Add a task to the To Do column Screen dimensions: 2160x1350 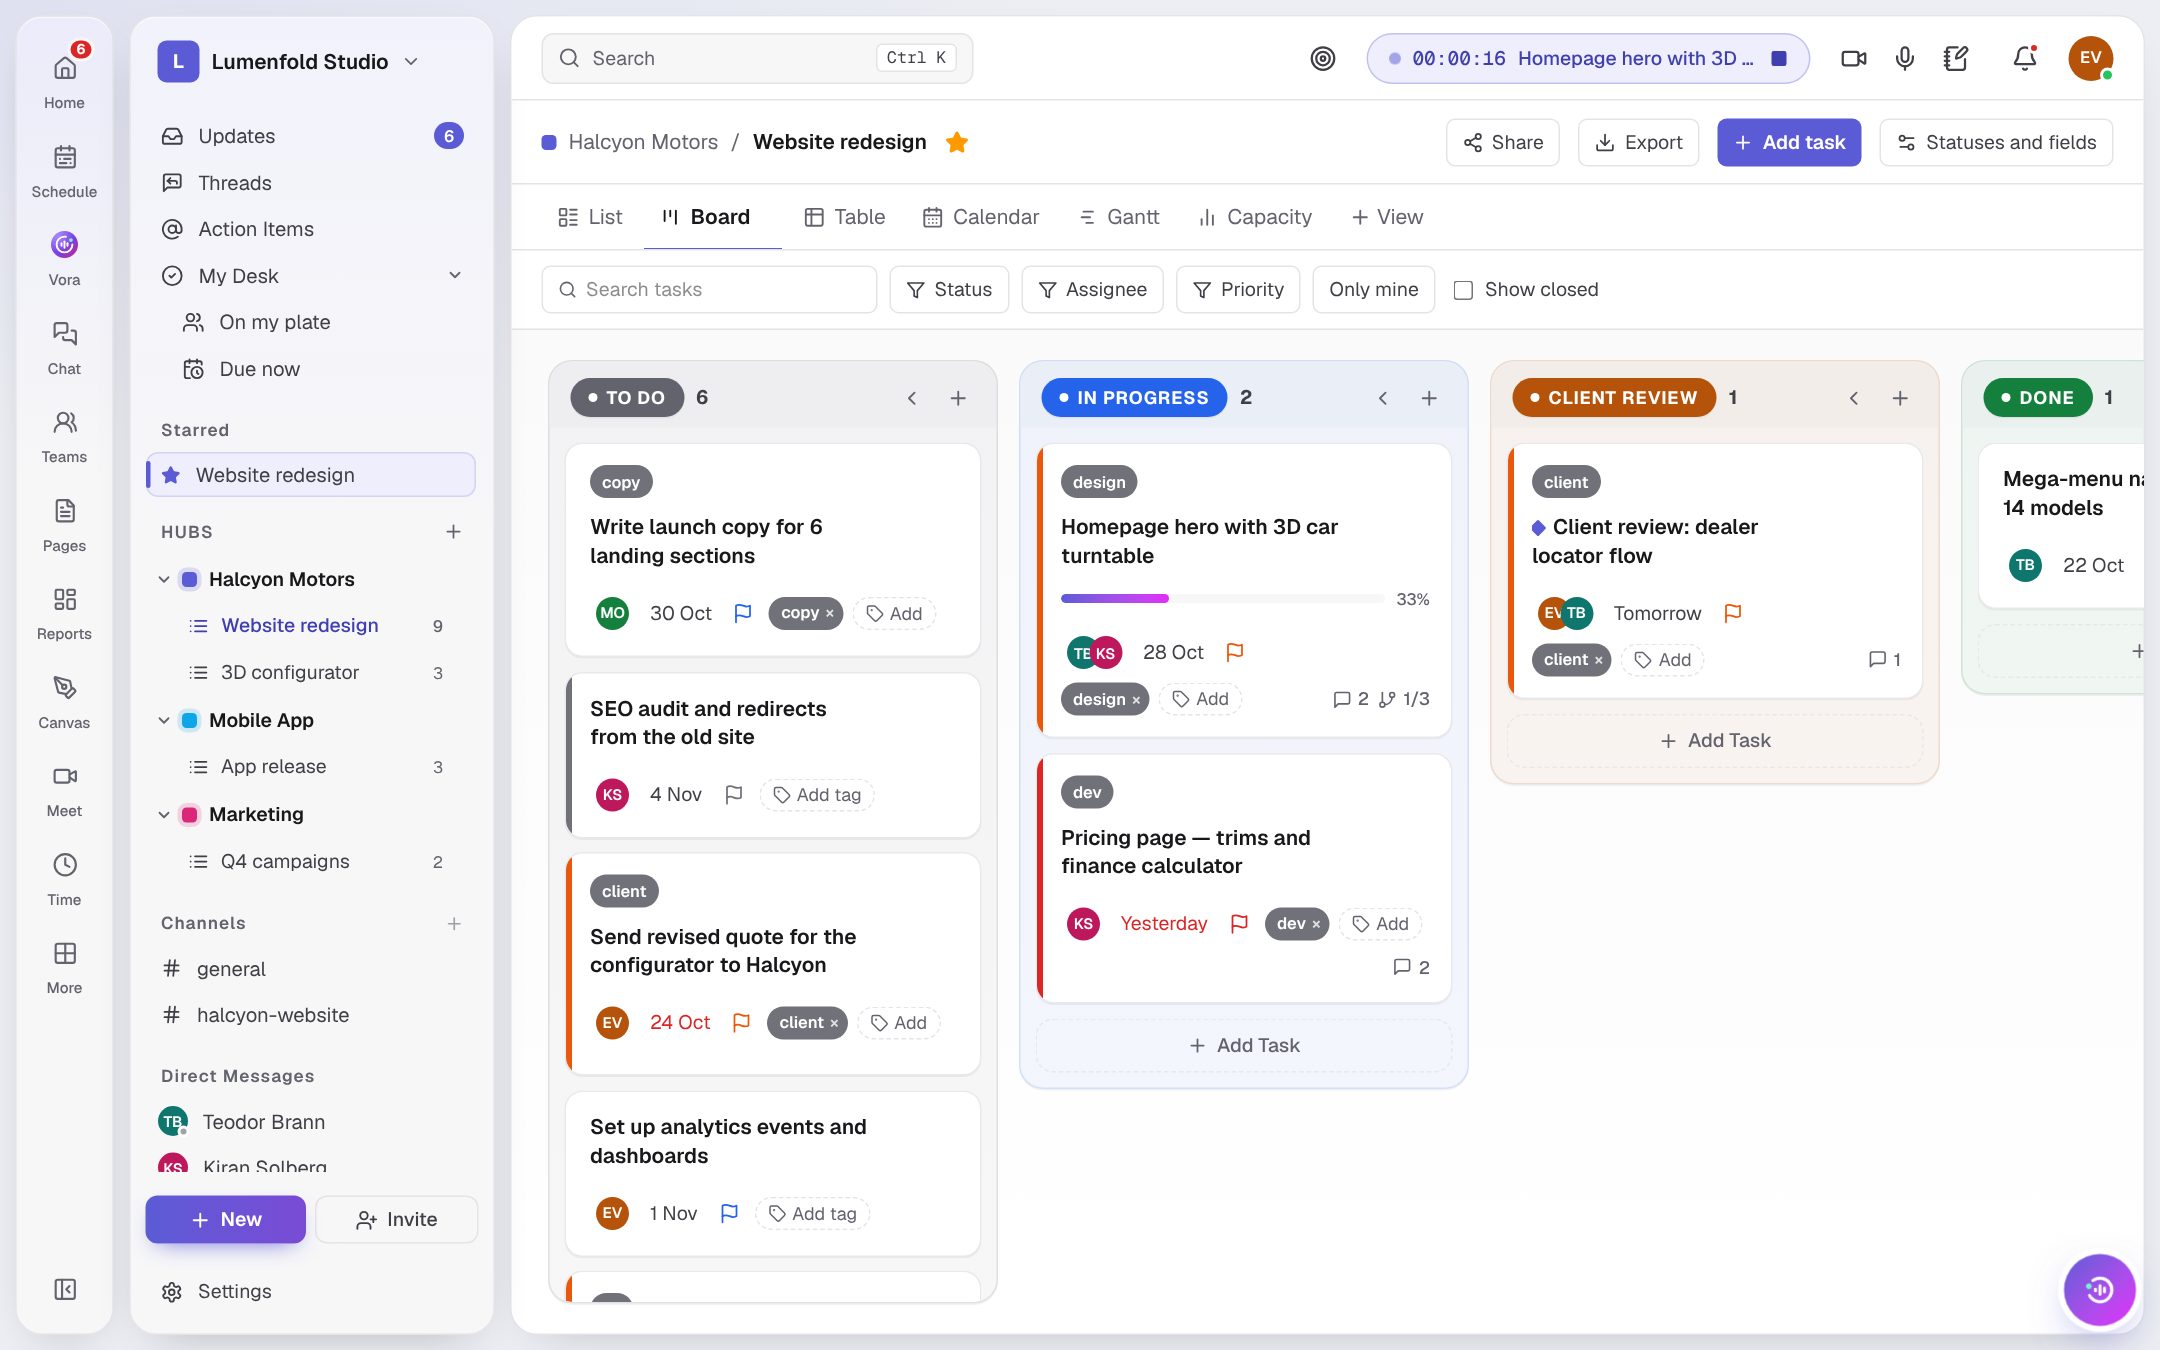pos(957,398)
